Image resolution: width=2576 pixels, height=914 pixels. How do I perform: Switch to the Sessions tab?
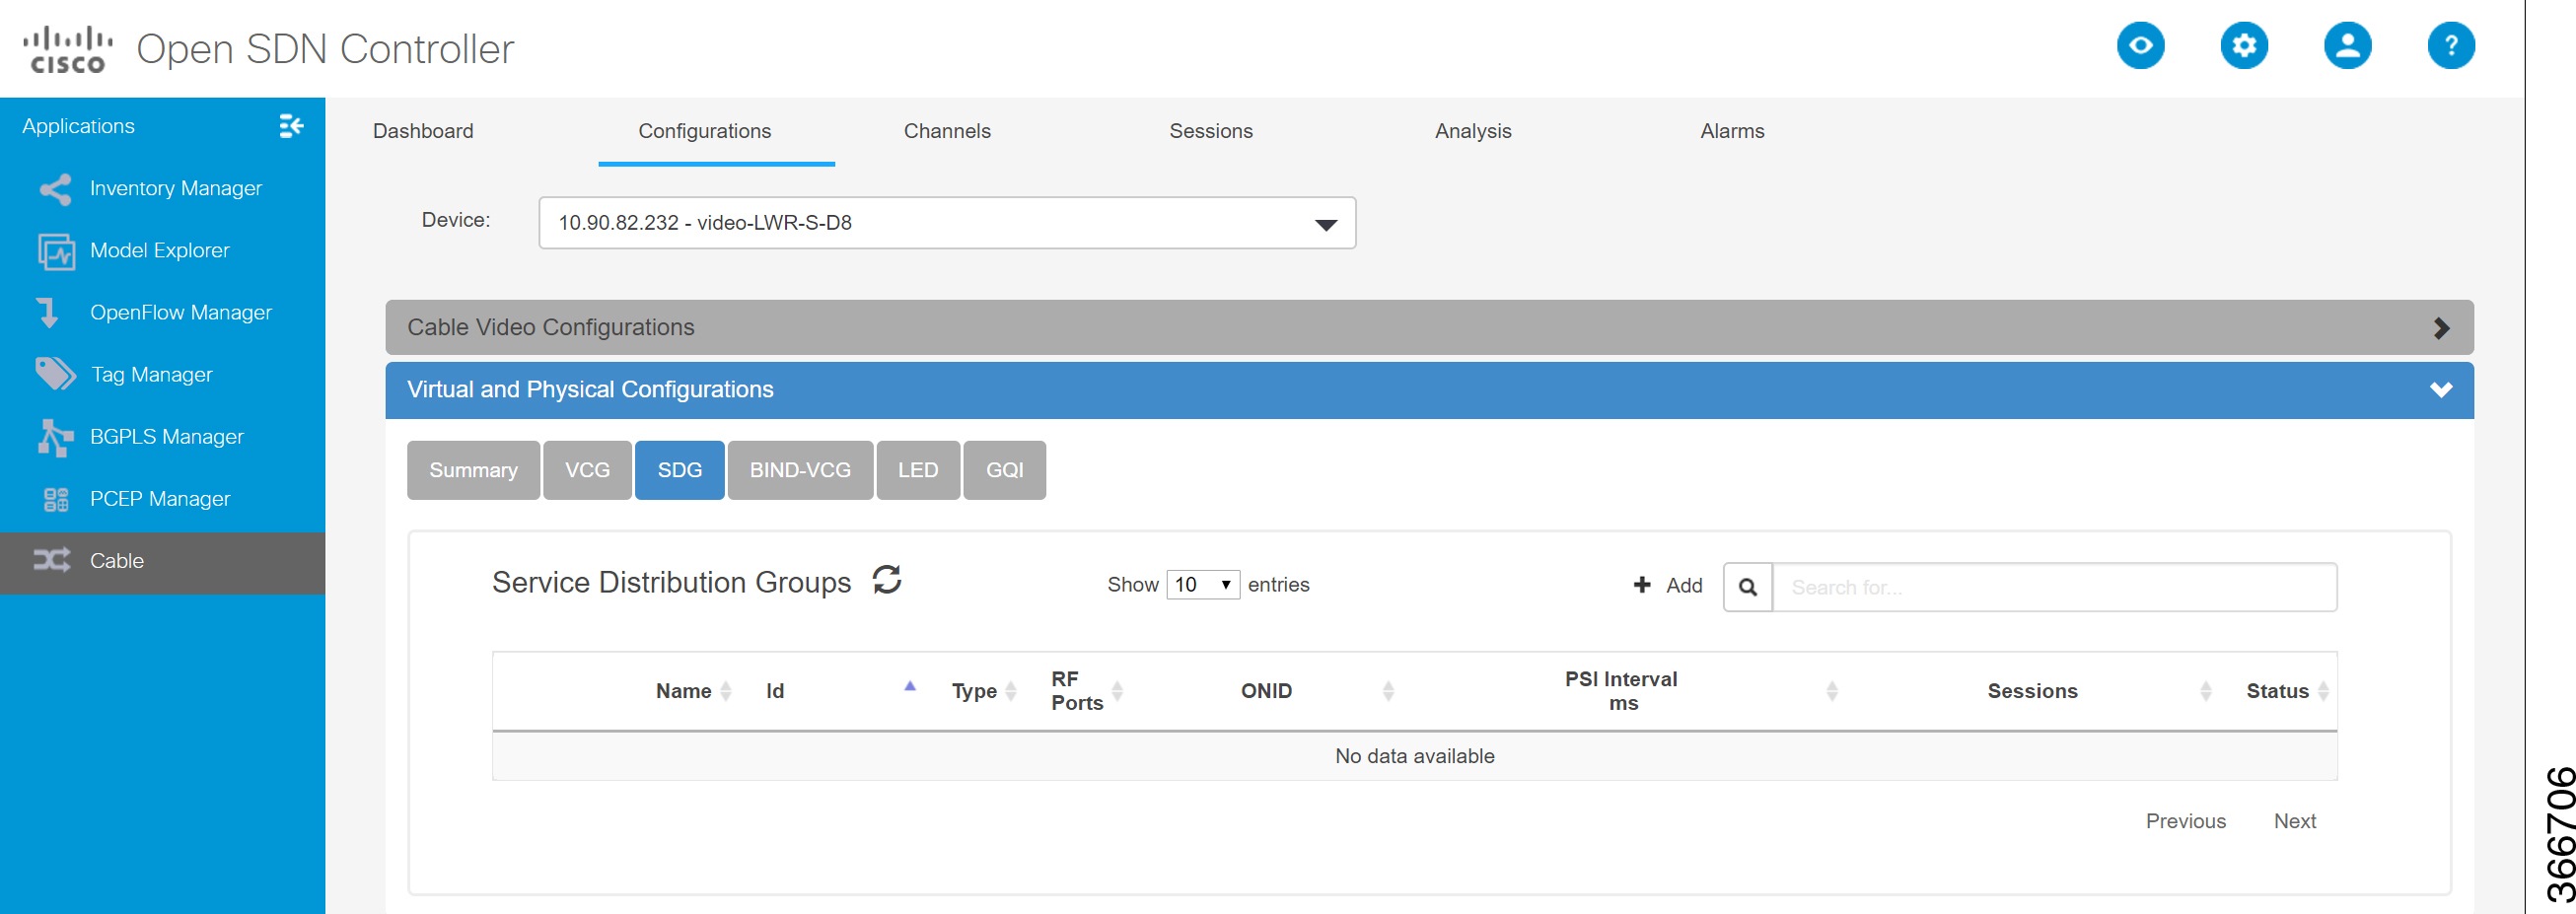tap(1211, 131)
